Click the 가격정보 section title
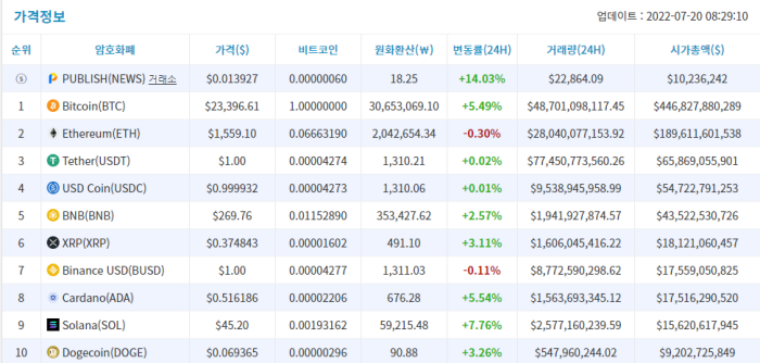This screenshot has height=363, width=760. coord(39,16)
